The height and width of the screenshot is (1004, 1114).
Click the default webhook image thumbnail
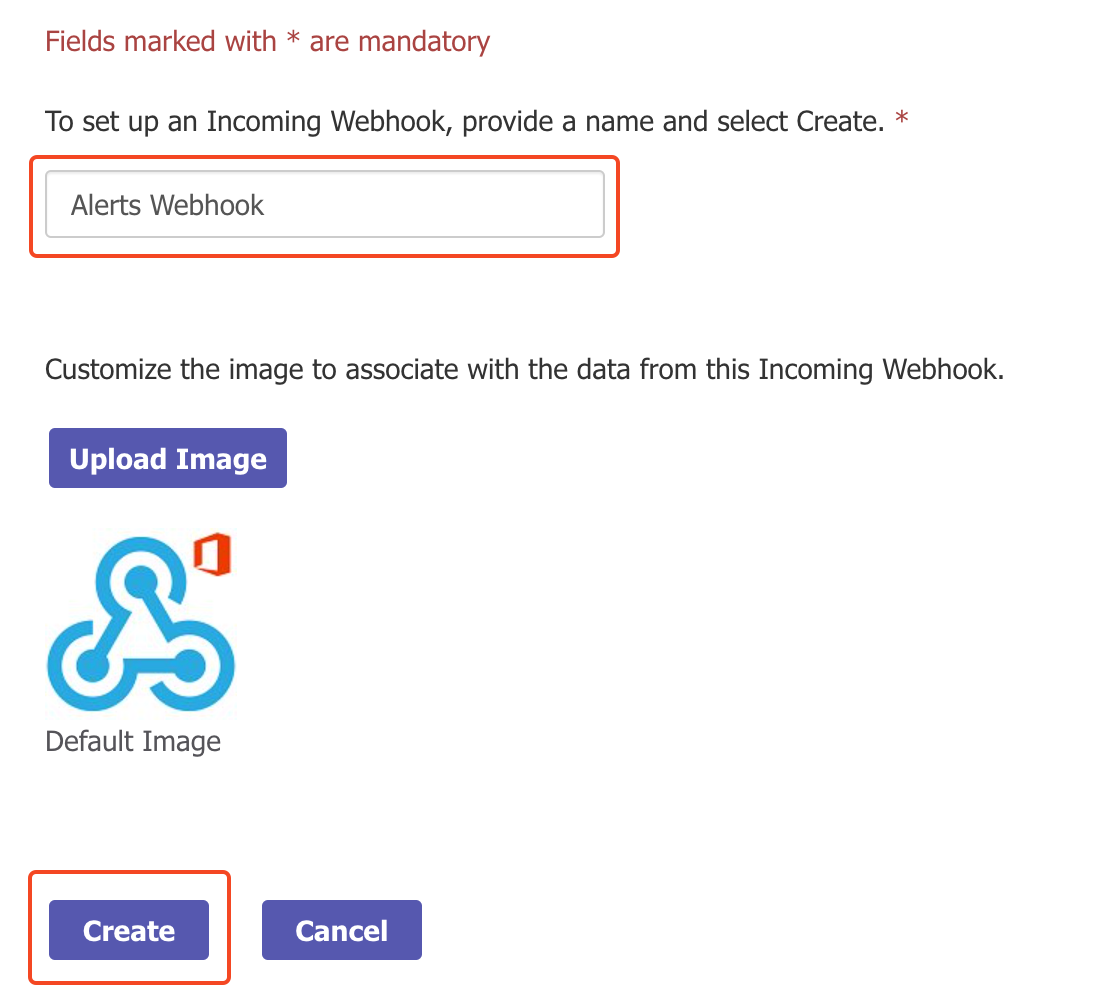click(141, 623)
